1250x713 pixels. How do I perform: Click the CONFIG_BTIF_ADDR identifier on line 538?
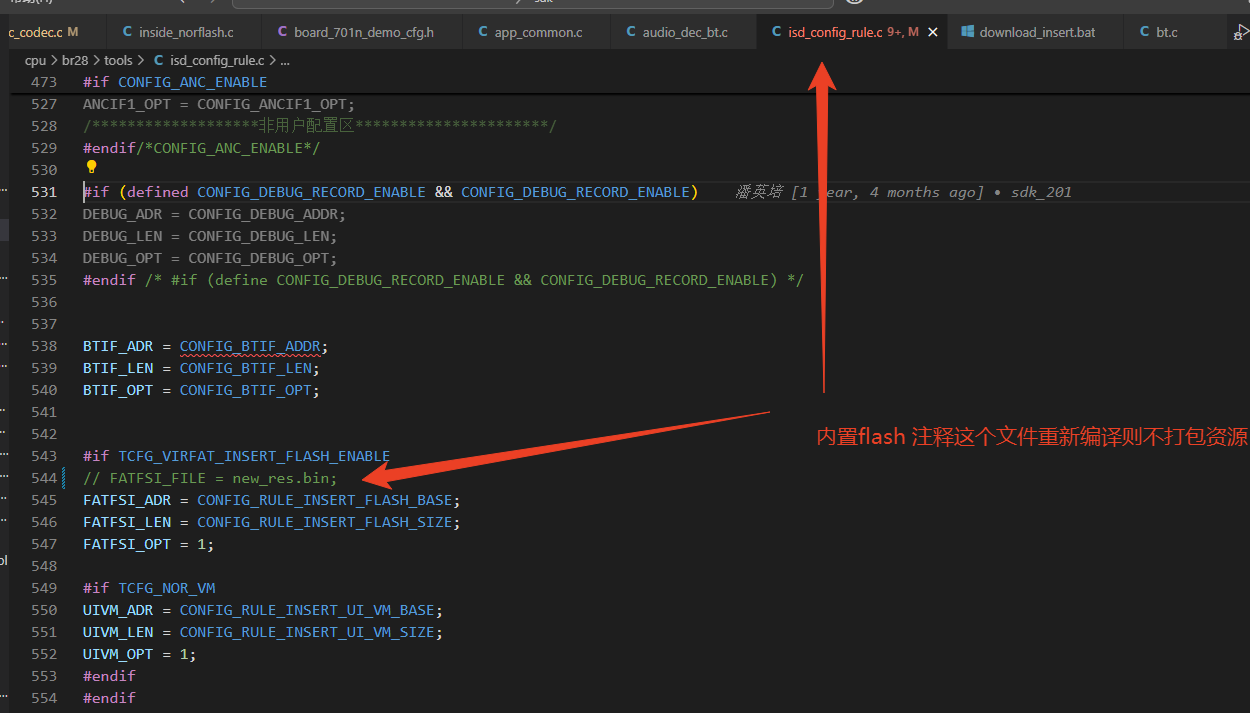coord(250,346)
